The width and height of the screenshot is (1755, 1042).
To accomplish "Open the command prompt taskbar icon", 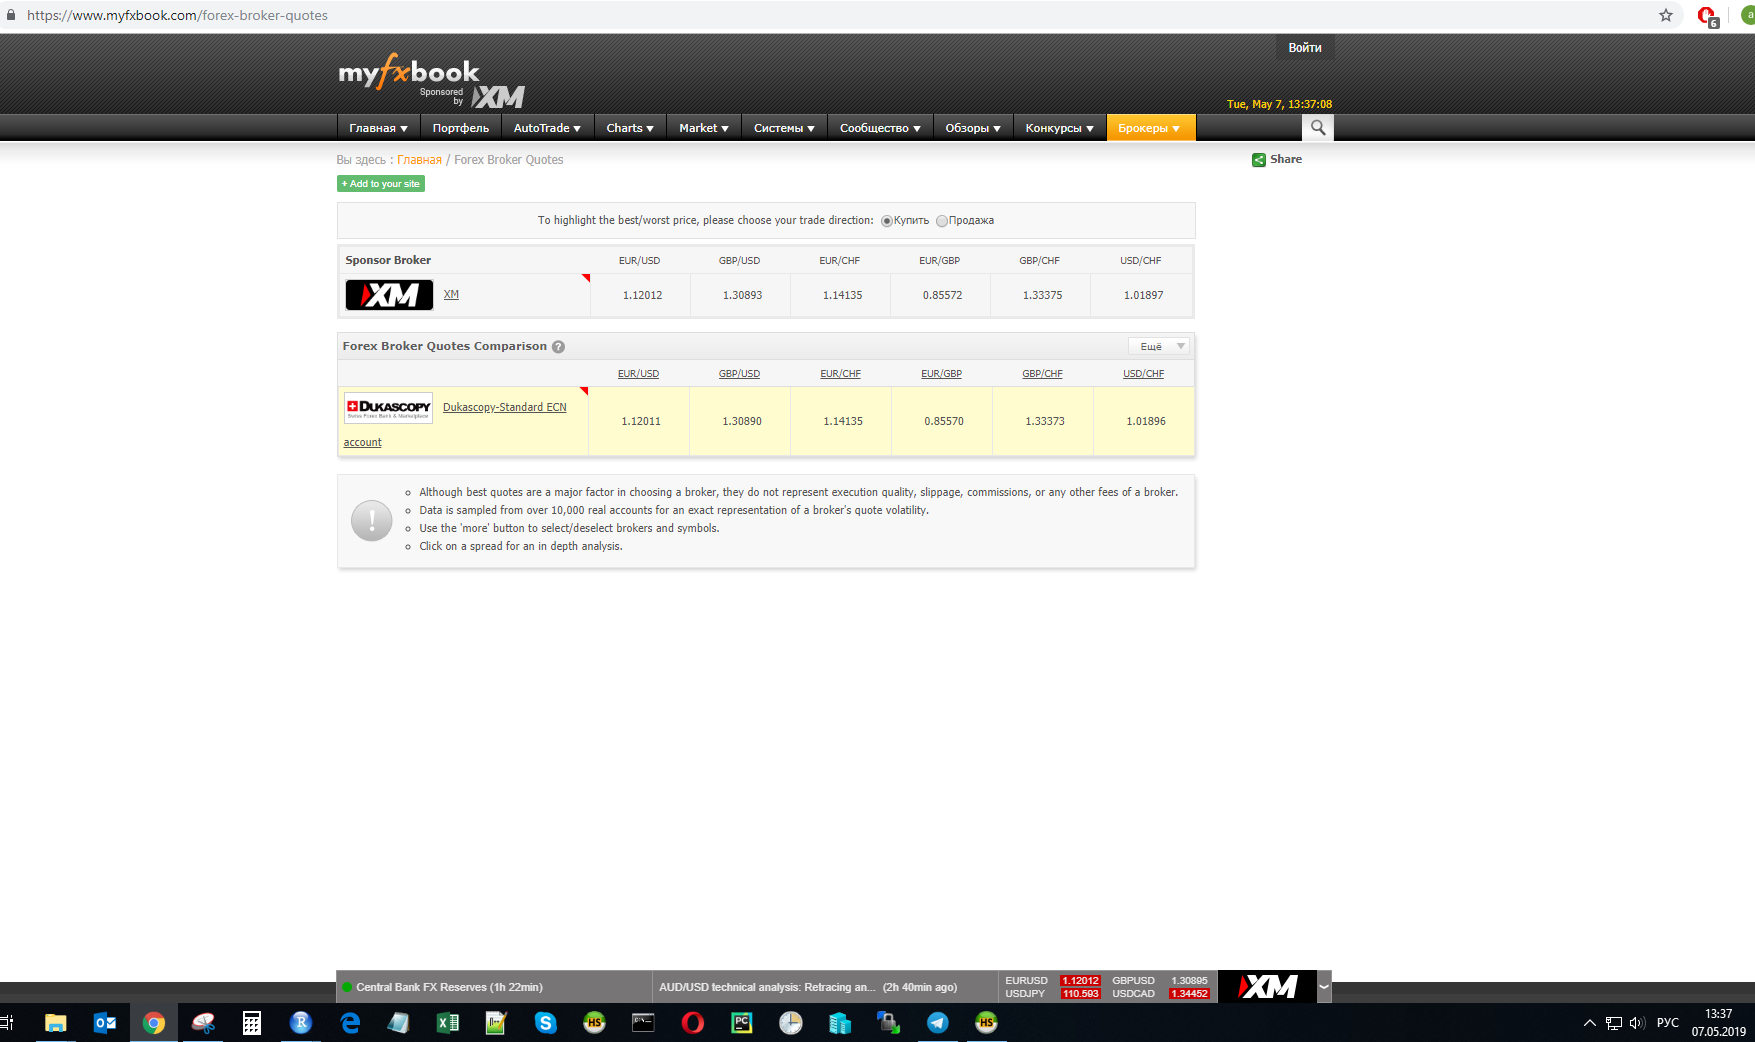I will 643,1023.
